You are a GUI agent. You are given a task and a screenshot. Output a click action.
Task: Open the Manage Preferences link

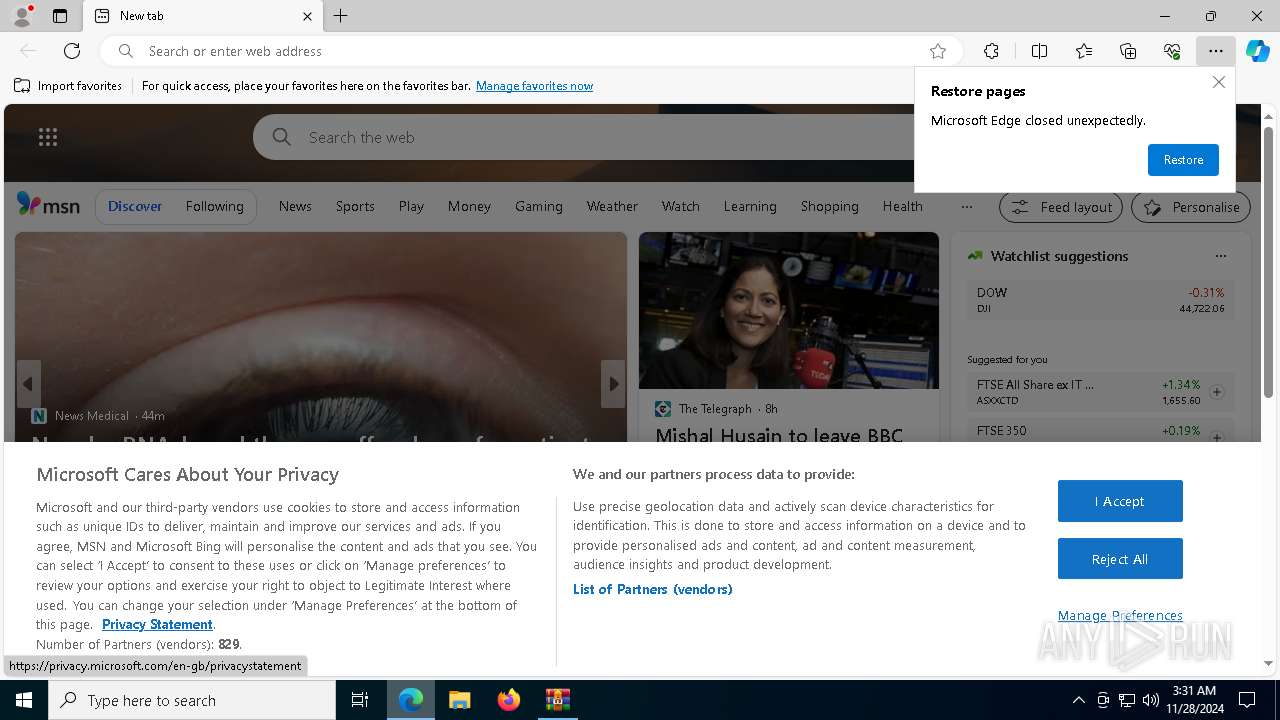[1120, 615]
